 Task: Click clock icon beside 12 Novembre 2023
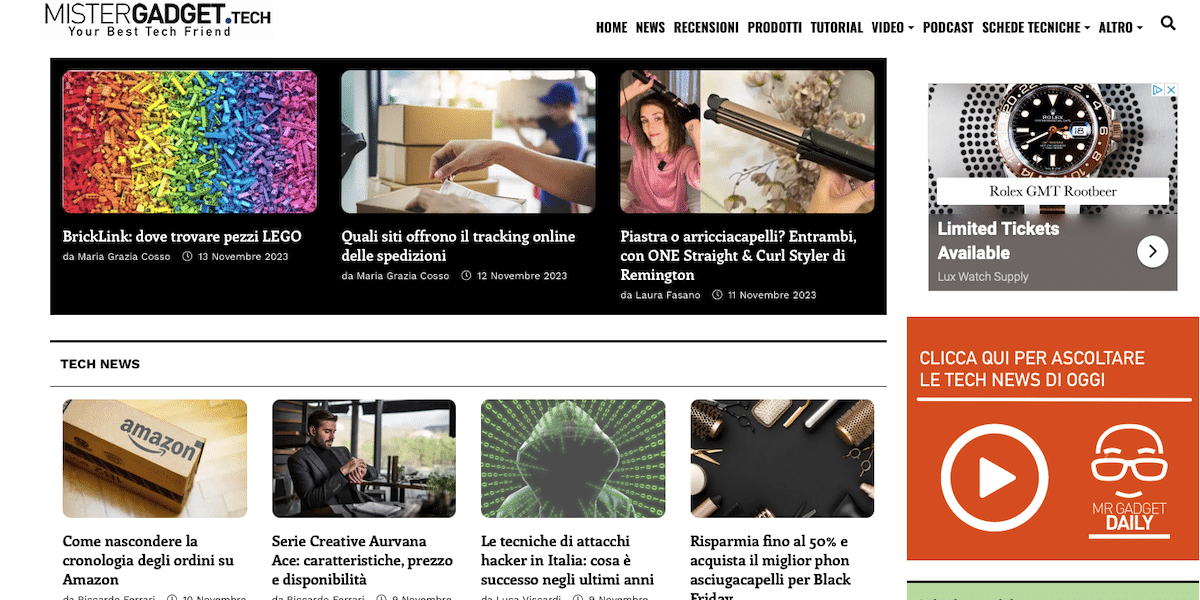[x=466, y=276]
